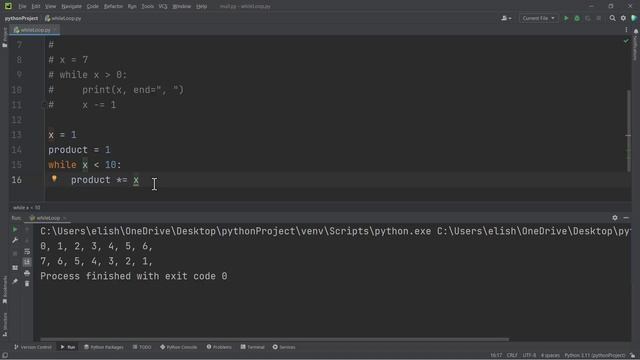Open the Navigate menu
The image size is (640, 360).
(71, 6)
